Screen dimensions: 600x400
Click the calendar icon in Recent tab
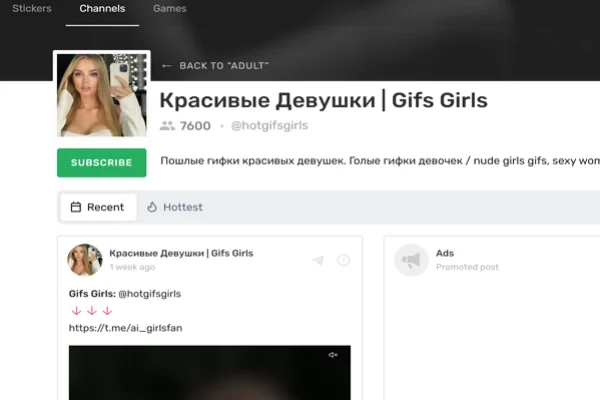(76, 207)
